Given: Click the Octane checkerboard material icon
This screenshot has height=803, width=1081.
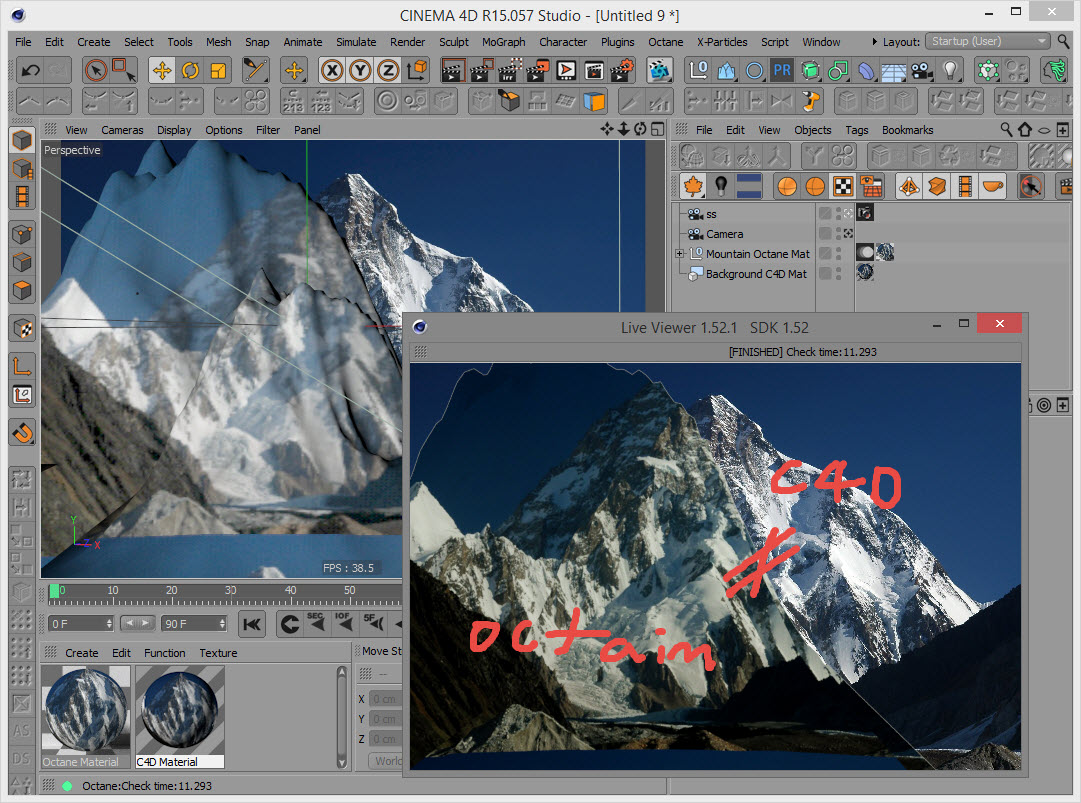Looking at the screenshot, I should point(843,186).
